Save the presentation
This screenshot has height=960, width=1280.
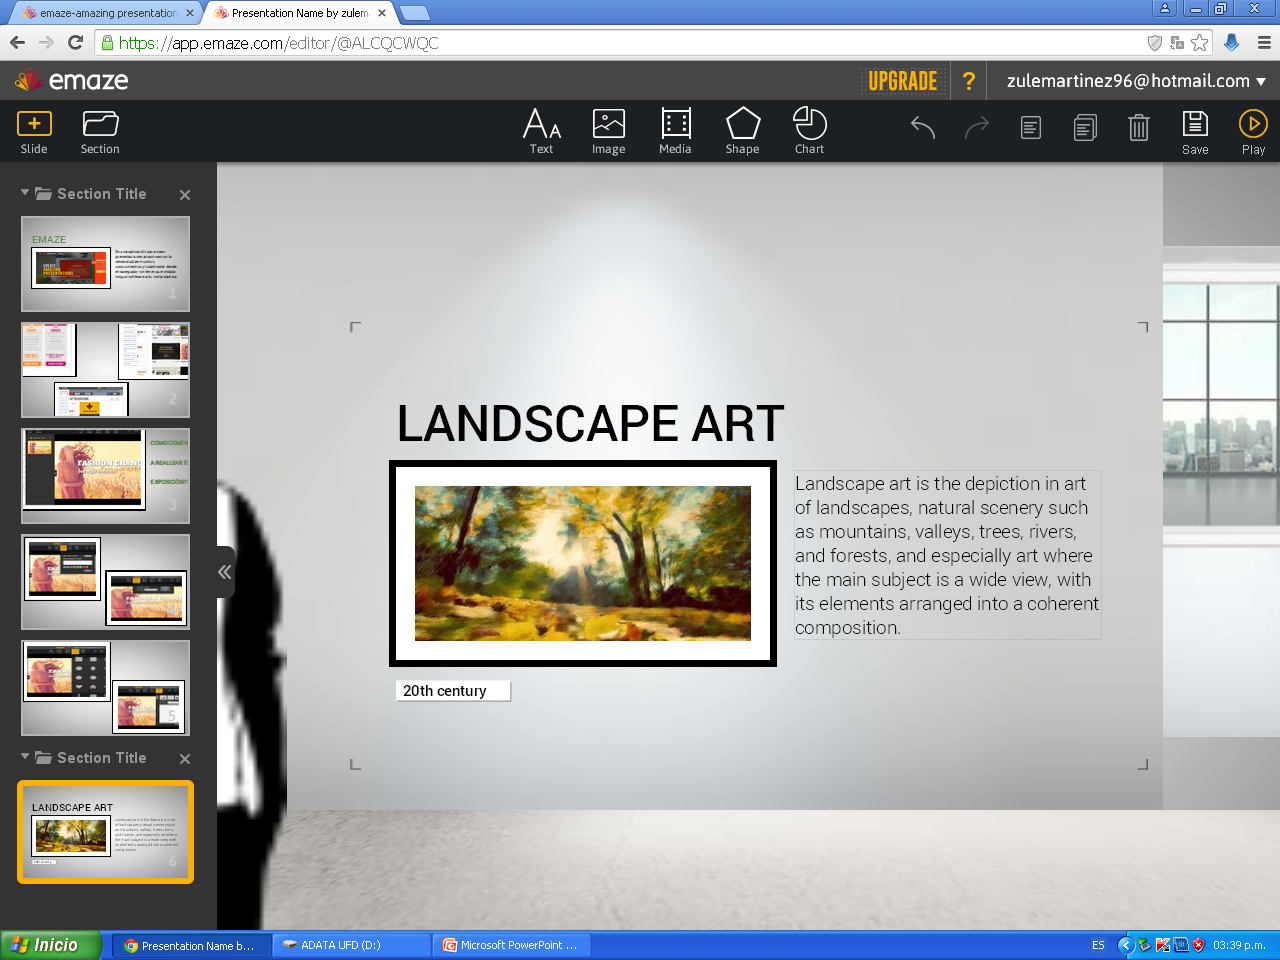[1195, 132]
